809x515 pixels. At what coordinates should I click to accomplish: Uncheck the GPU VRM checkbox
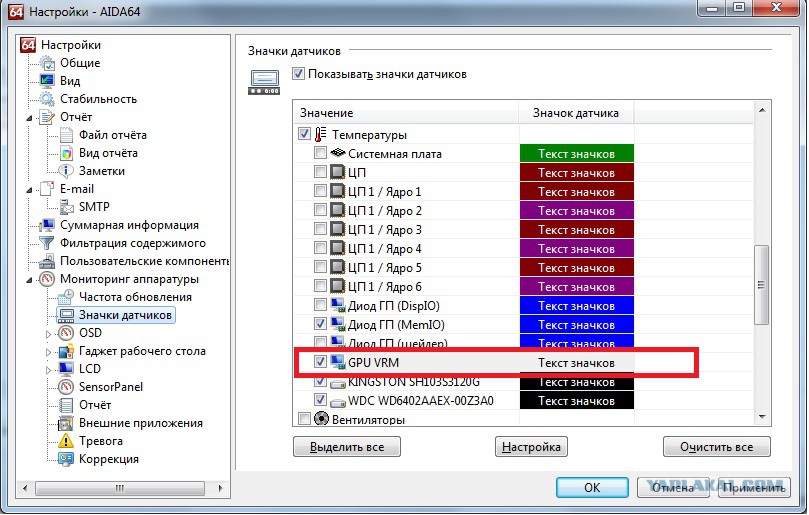(320, 362)
